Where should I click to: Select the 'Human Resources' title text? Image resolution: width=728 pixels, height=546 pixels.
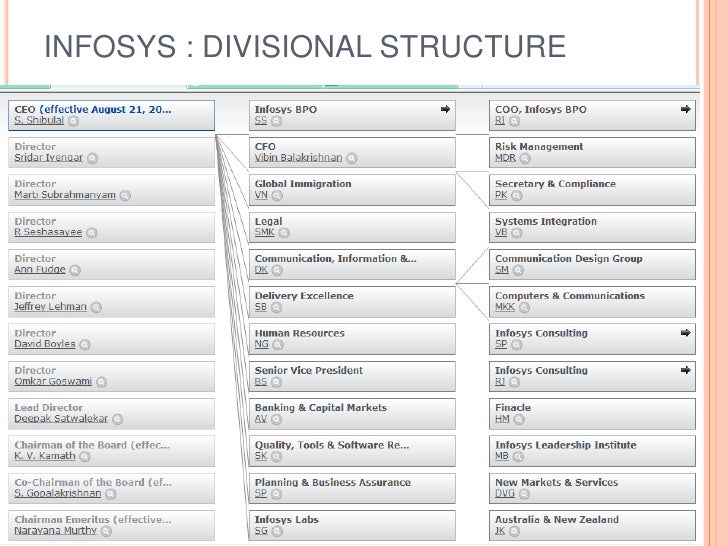(x=299, y=333)
